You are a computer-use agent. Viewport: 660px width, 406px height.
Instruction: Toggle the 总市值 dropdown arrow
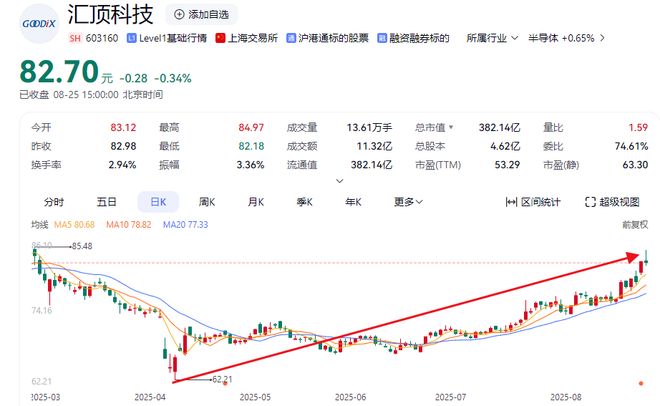tap(451, 127)
